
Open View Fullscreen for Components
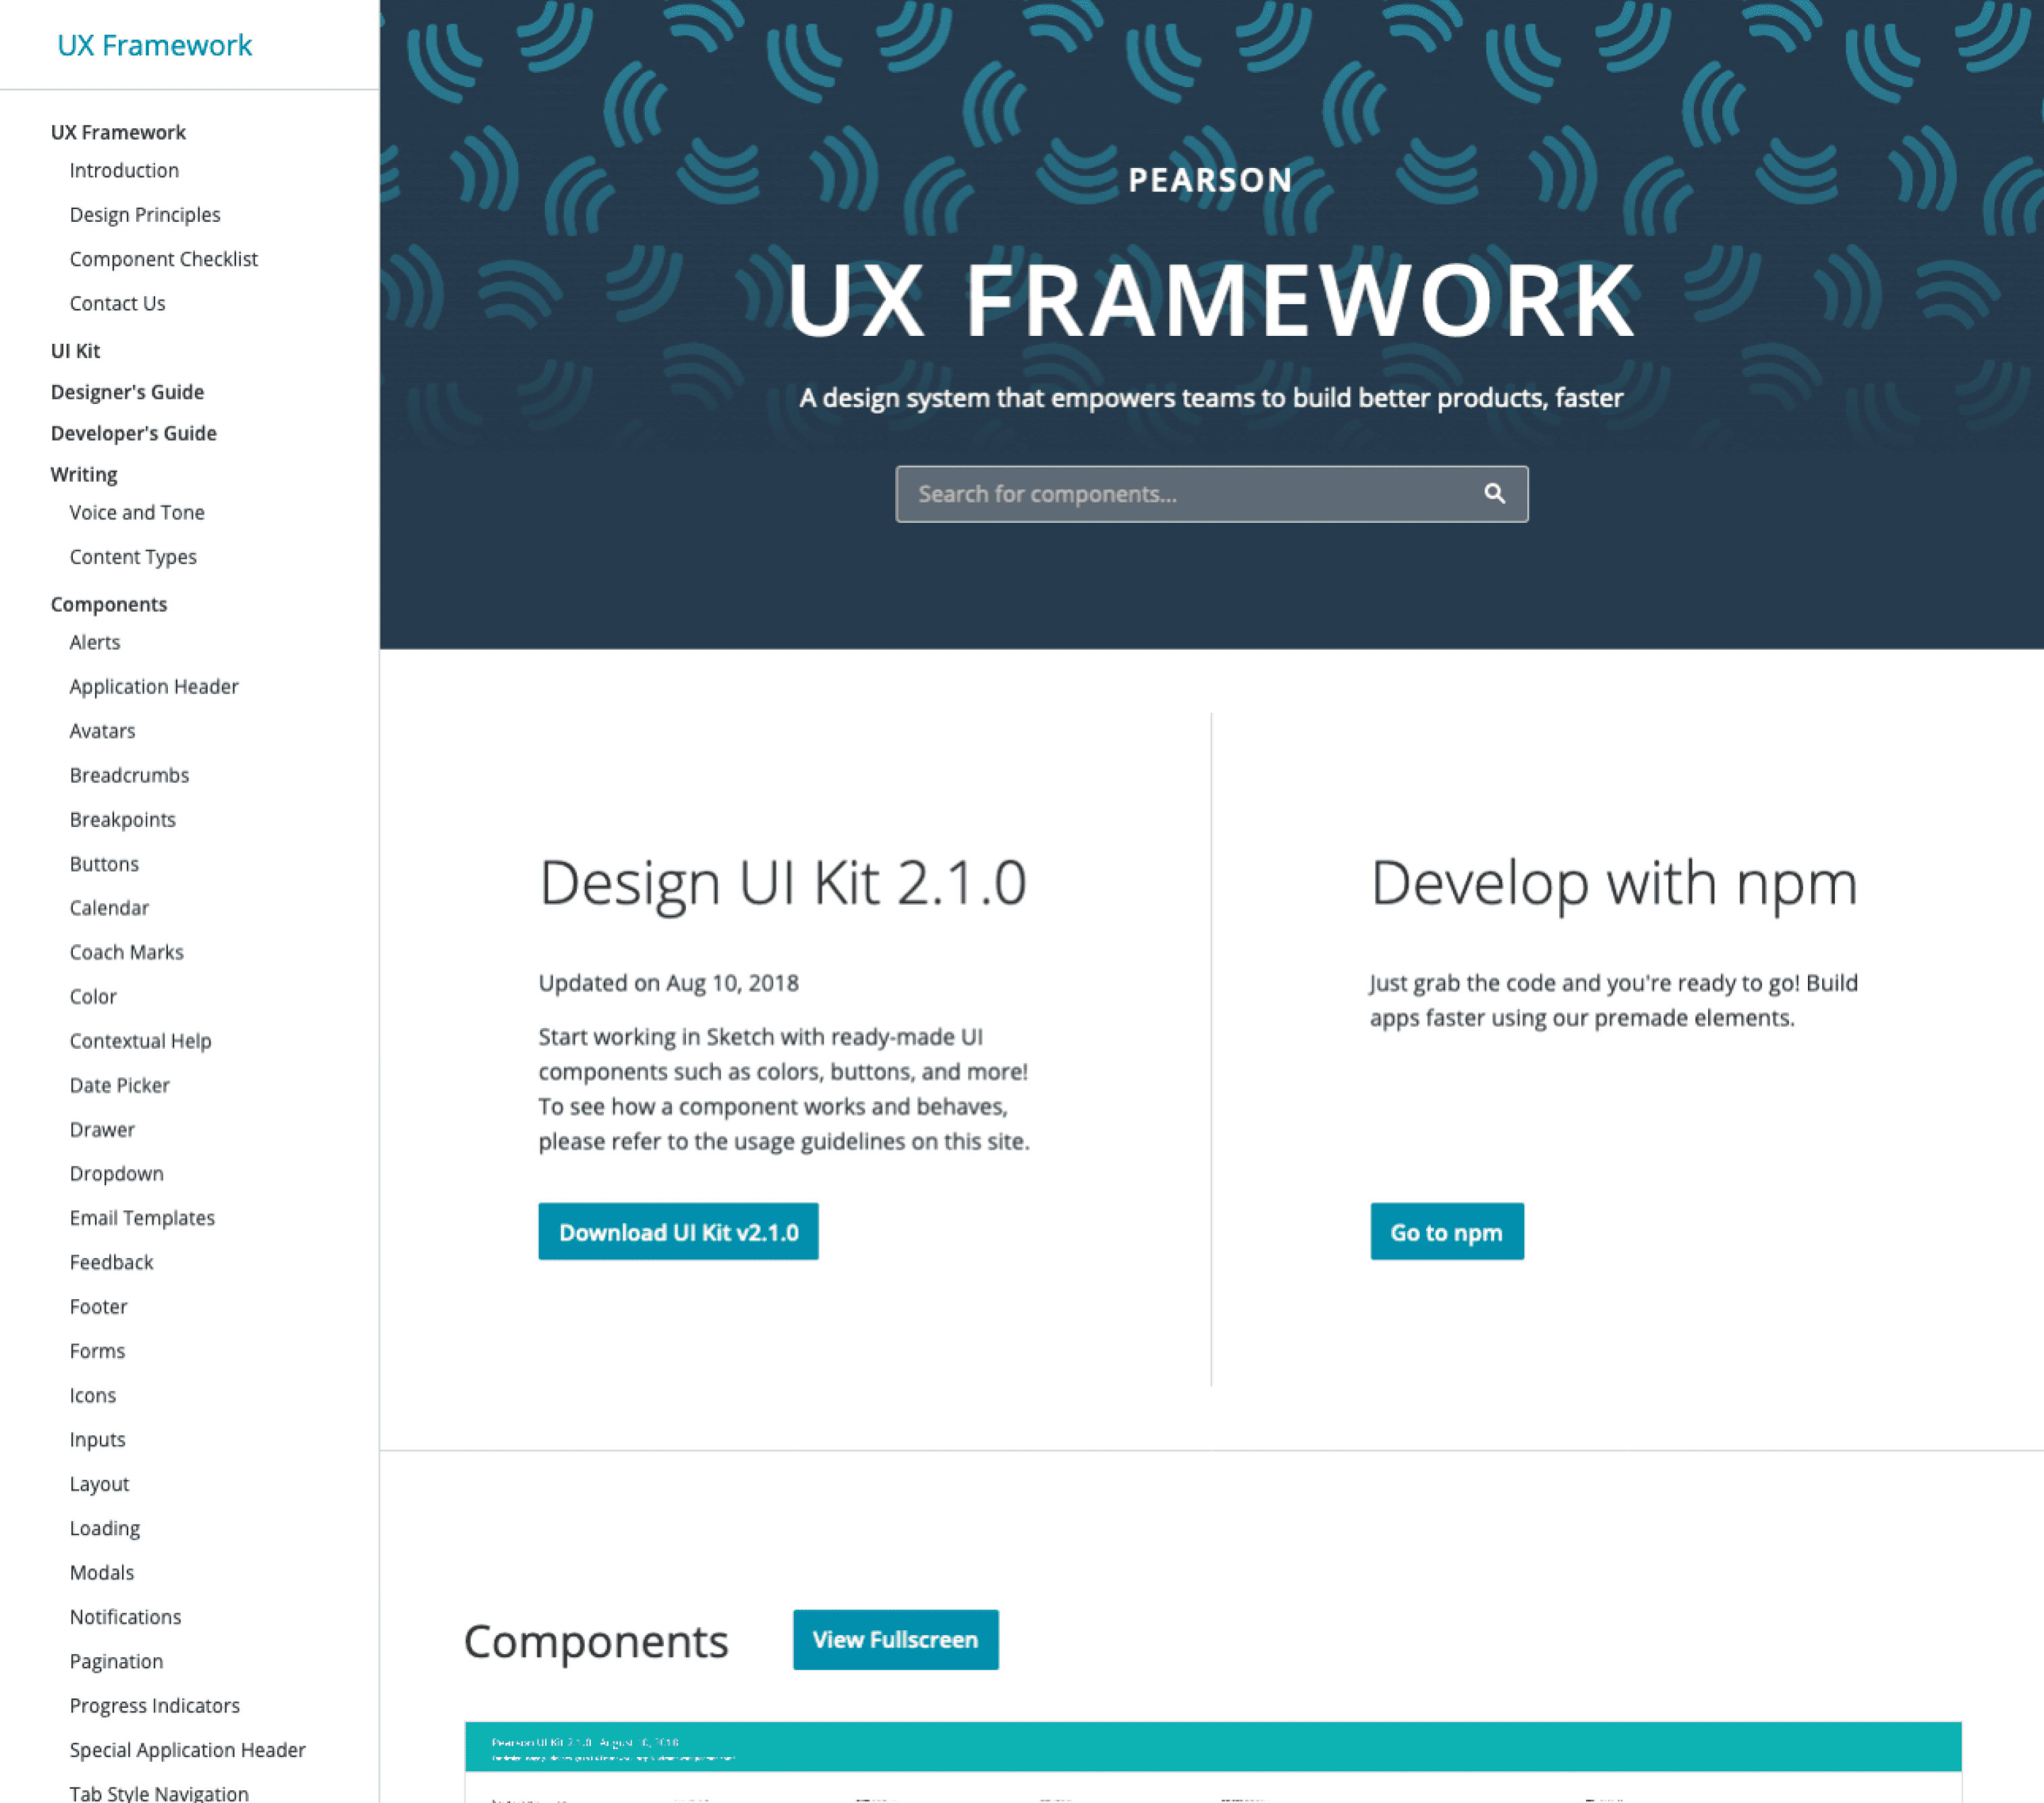pos(895,1639)
